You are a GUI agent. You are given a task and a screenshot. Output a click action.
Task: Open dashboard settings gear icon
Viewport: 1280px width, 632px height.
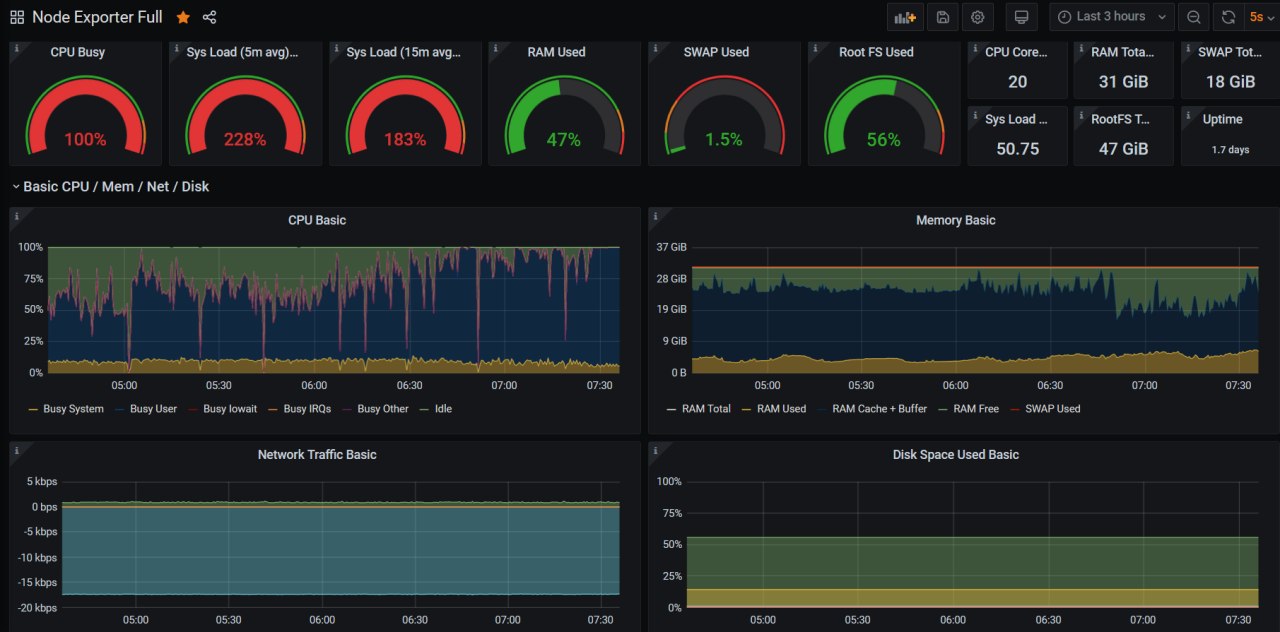click(x=978, y=17)
